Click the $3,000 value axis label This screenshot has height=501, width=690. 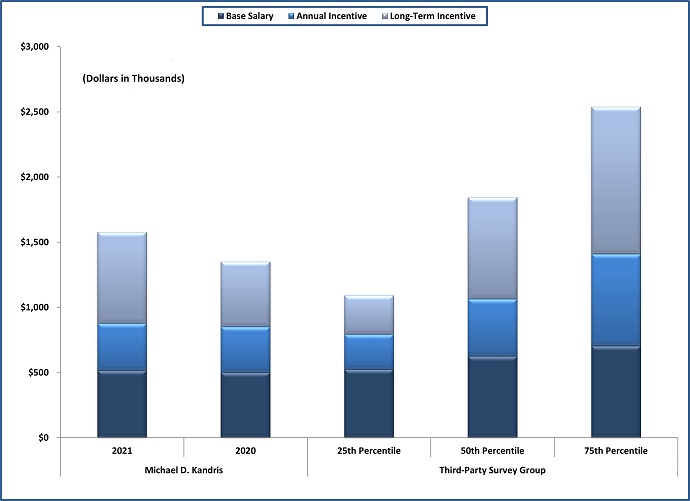(35, 47)
